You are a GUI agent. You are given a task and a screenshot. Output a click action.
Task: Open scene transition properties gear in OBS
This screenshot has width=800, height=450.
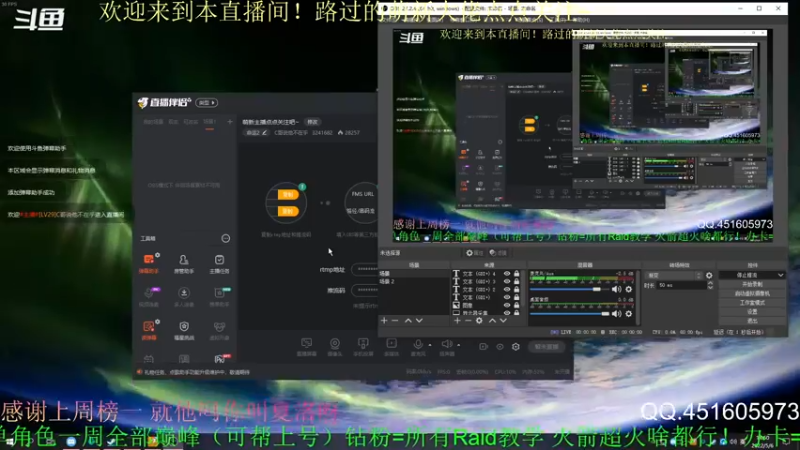click(x=709, y=275)
